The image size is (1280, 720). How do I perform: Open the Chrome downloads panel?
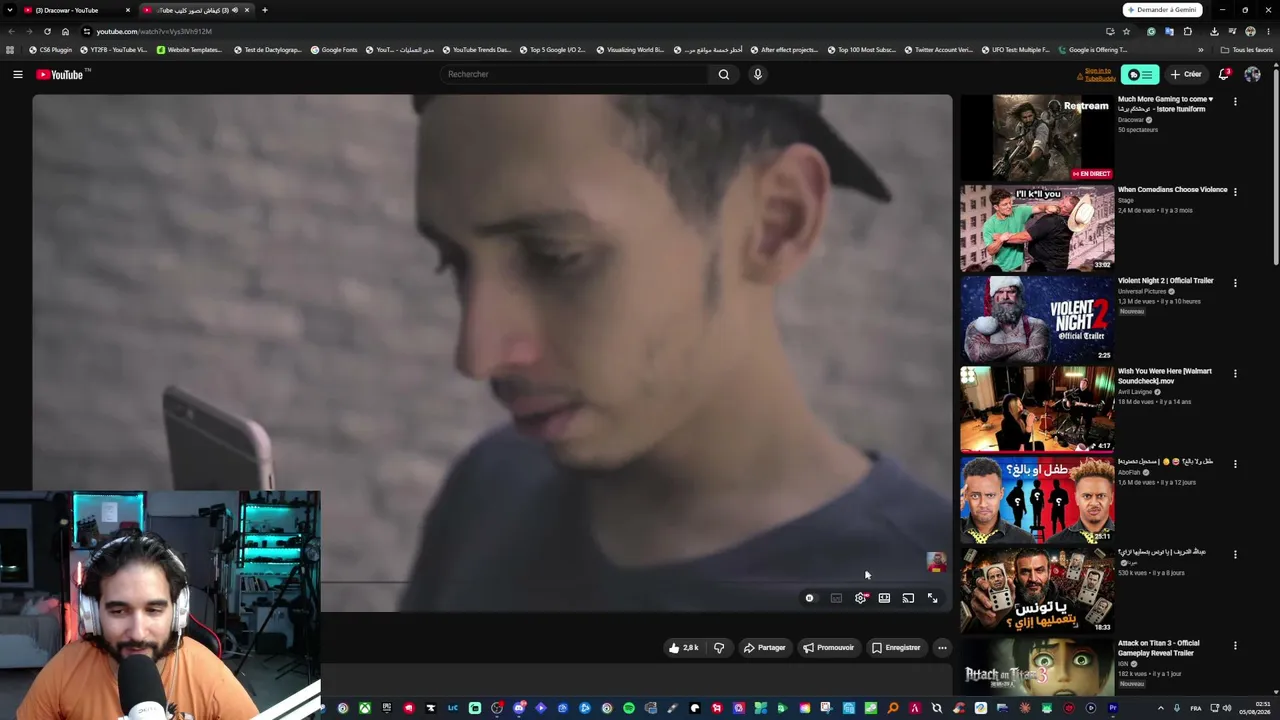pyautogui.click(x=1214, y=31)
